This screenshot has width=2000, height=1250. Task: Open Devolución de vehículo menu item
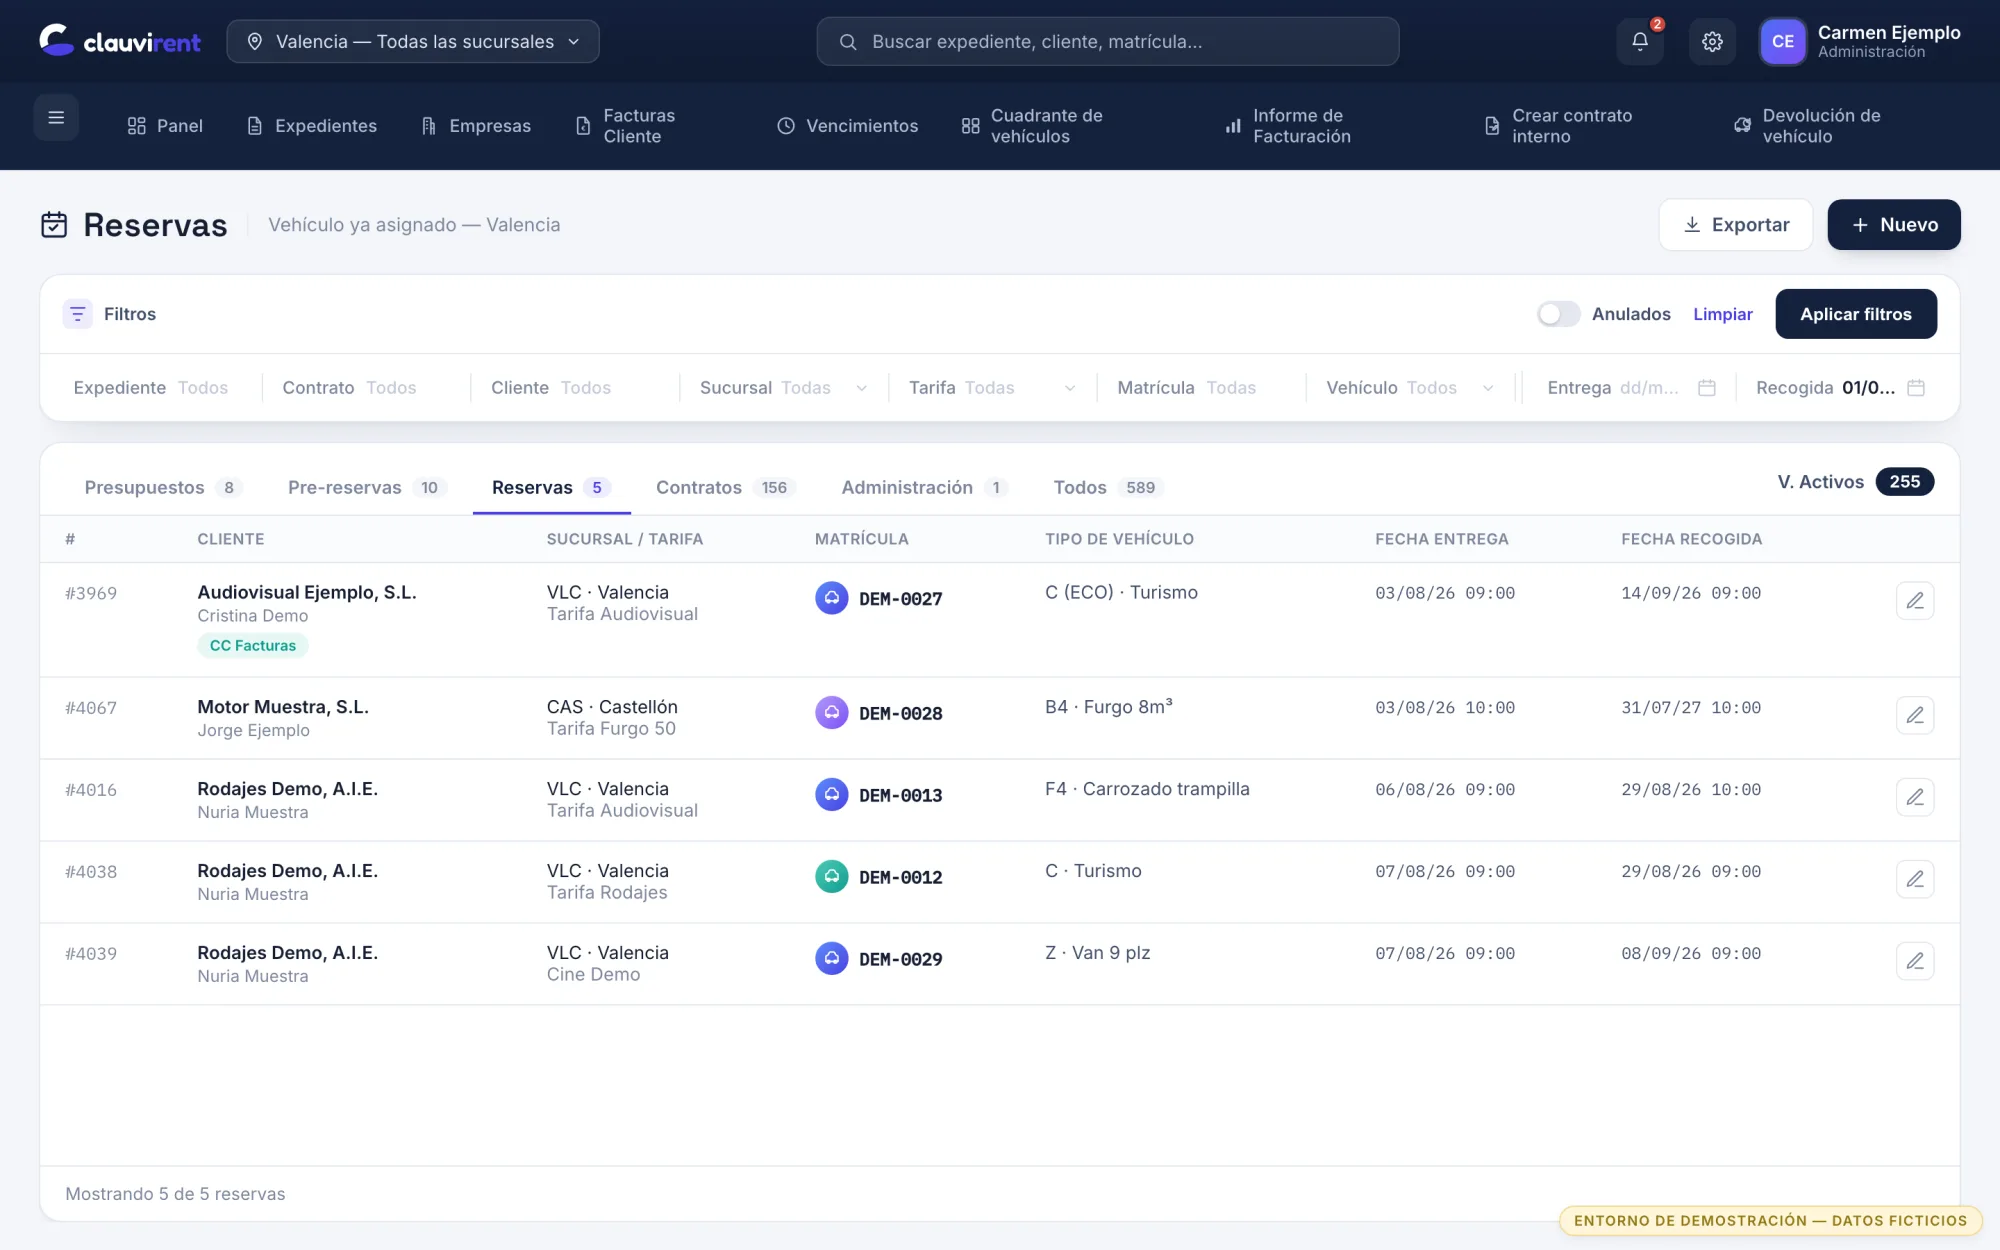click(x=1808, y=126)
